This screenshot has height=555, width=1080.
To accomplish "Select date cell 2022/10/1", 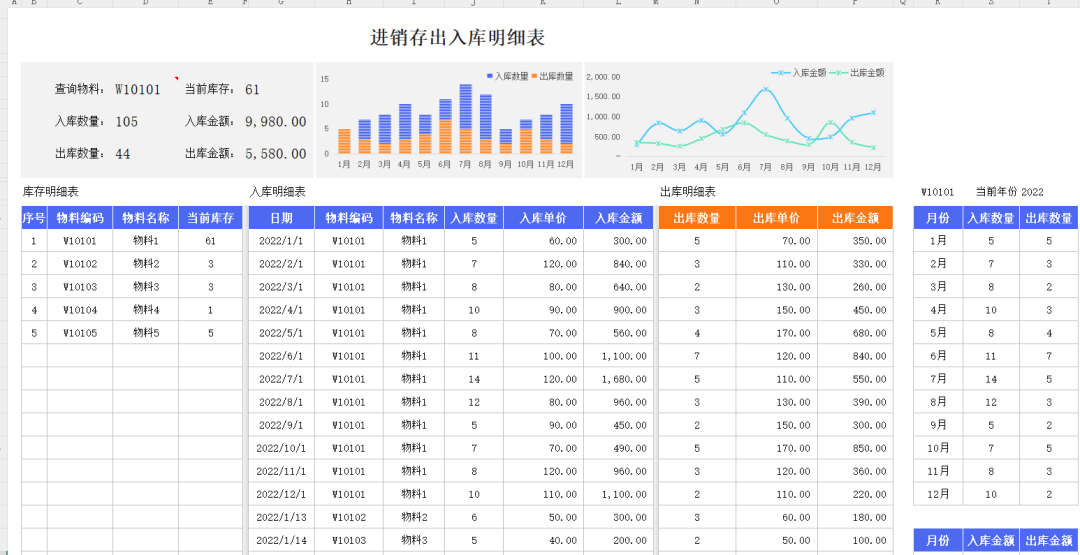I will [x=281, y=448].
